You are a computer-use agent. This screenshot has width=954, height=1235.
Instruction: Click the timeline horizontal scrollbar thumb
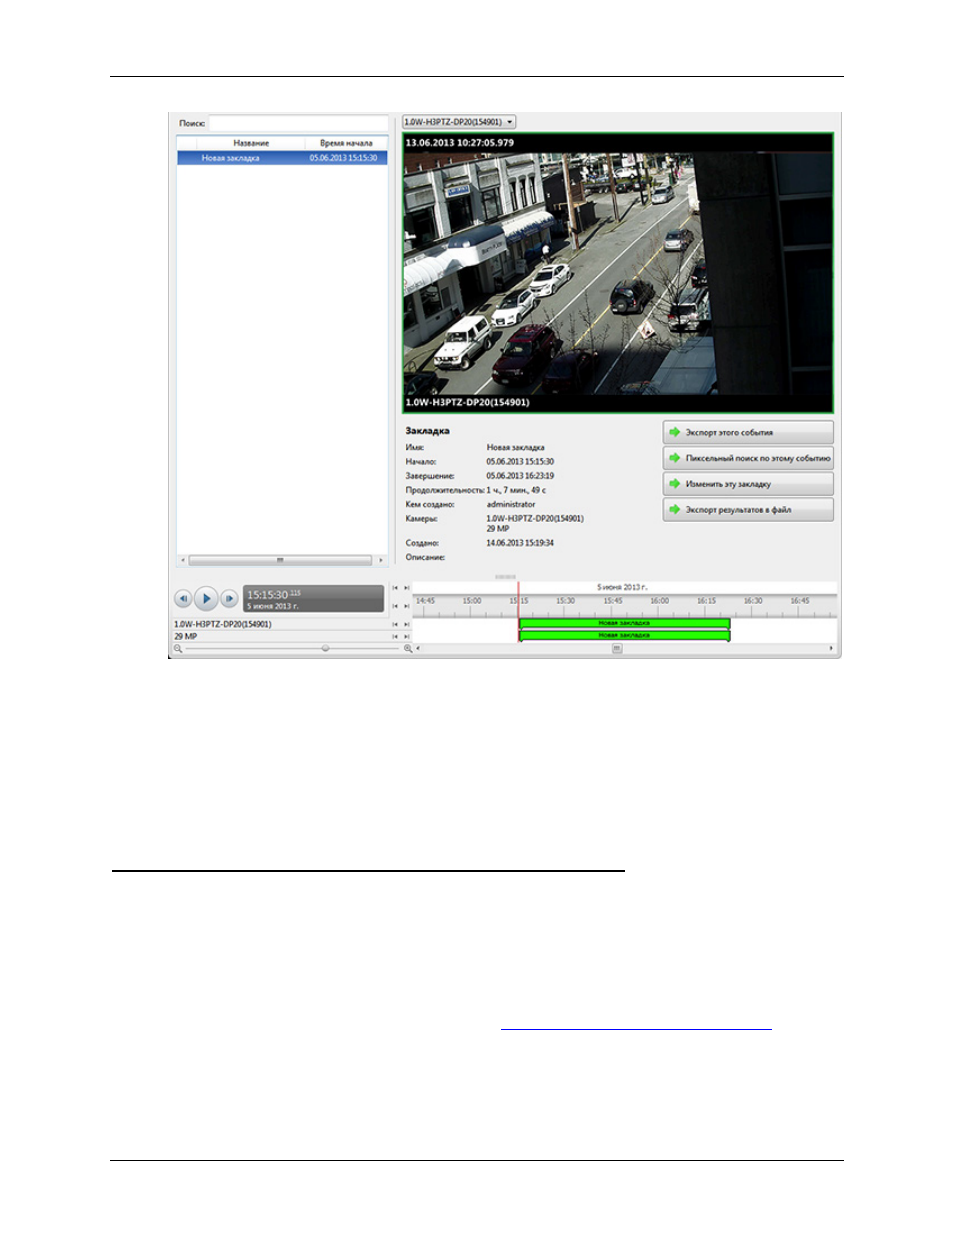pos(617,649)
